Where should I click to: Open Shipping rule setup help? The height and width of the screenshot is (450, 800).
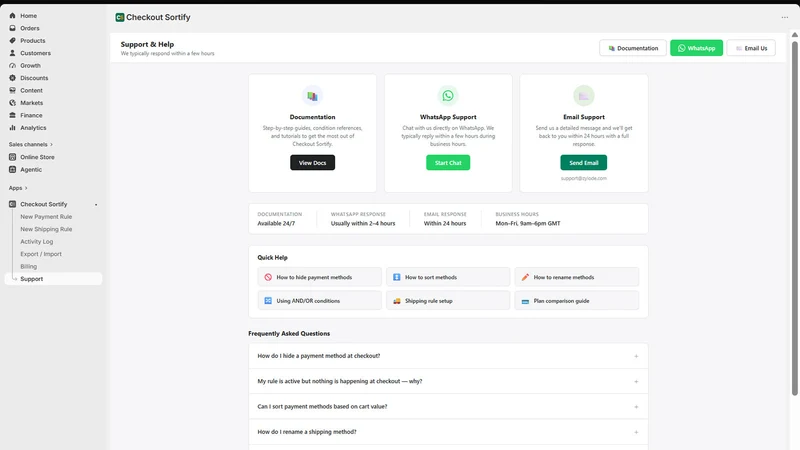448,301
